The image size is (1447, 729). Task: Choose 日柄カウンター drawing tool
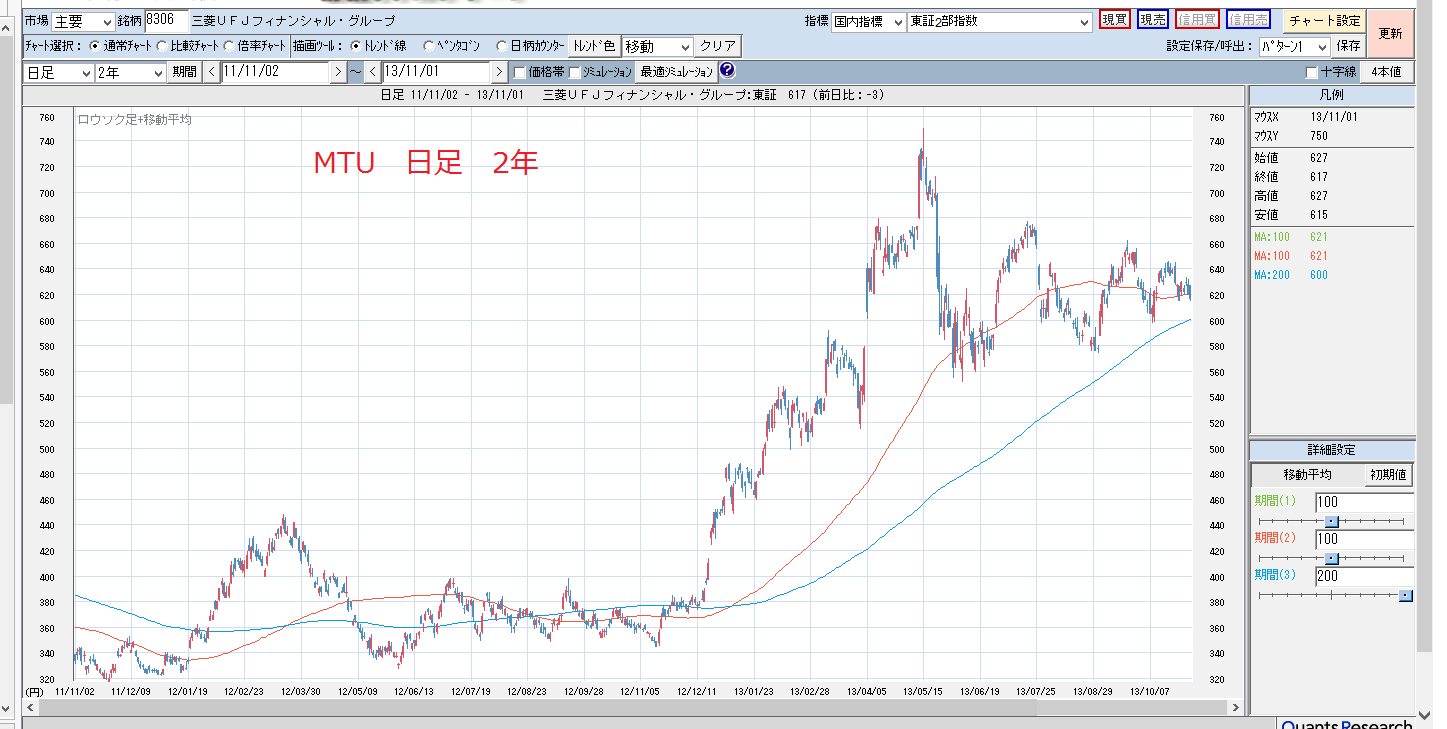[502, 46]
